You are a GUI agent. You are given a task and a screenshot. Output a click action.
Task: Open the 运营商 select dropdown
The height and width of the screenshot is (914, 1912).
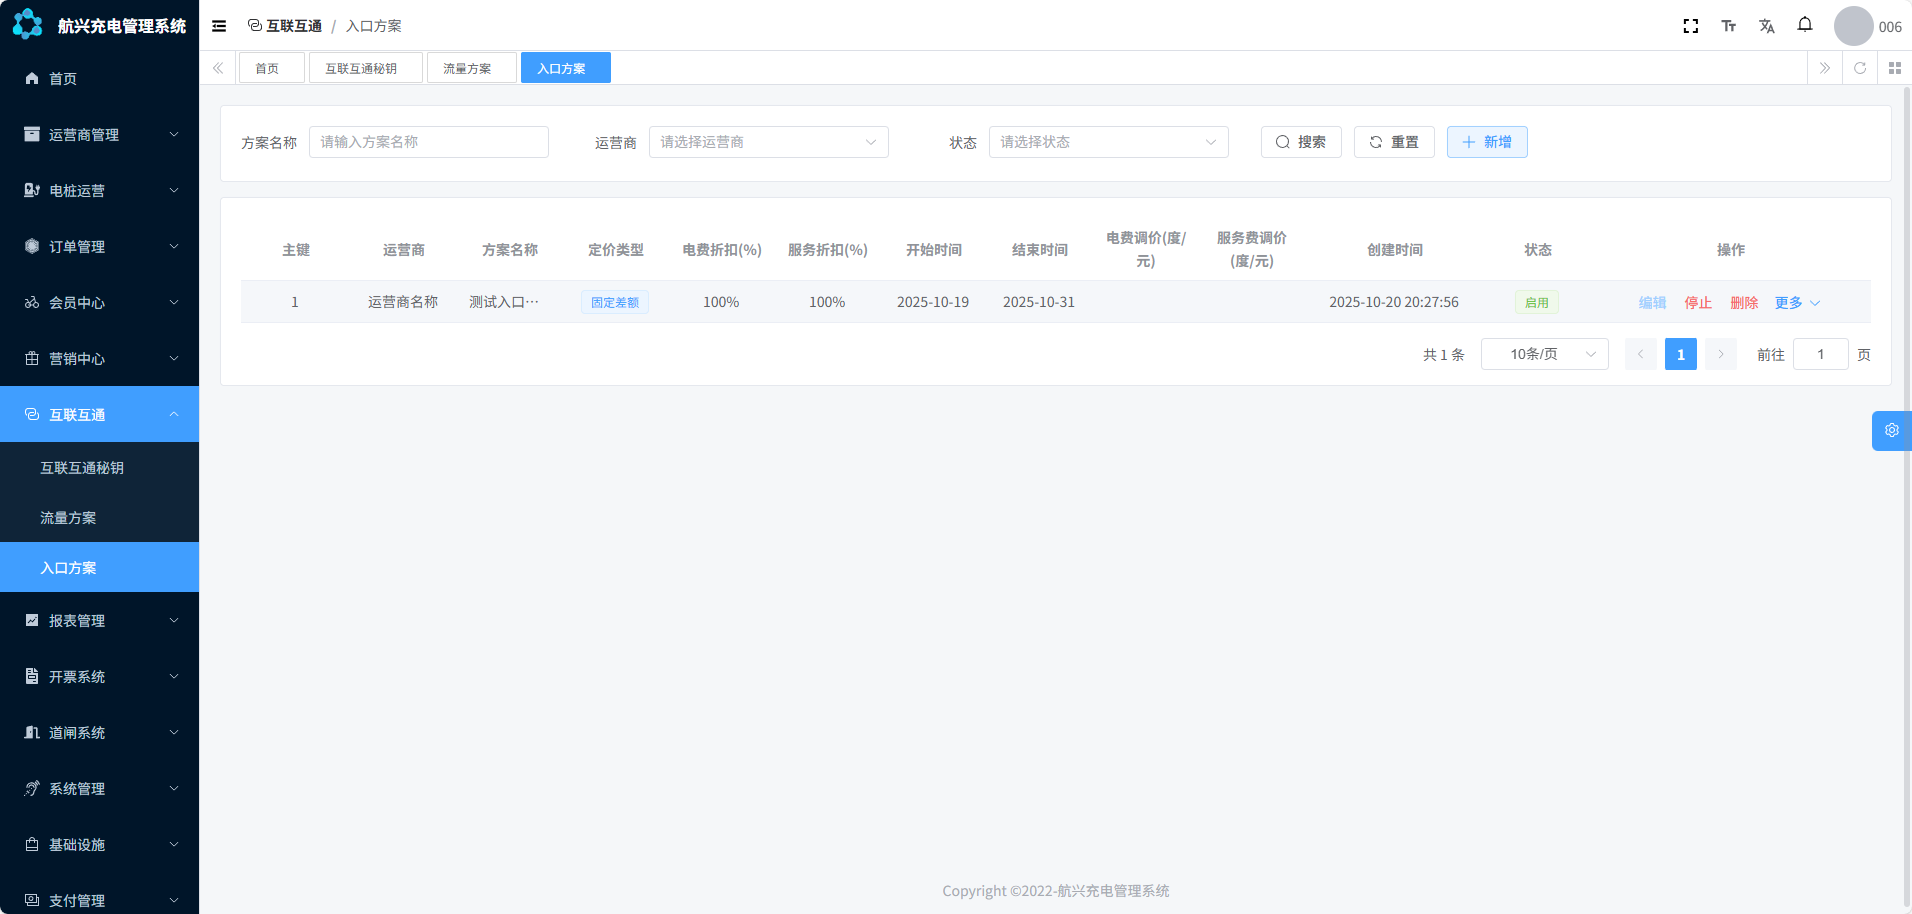tap(768, 142)
